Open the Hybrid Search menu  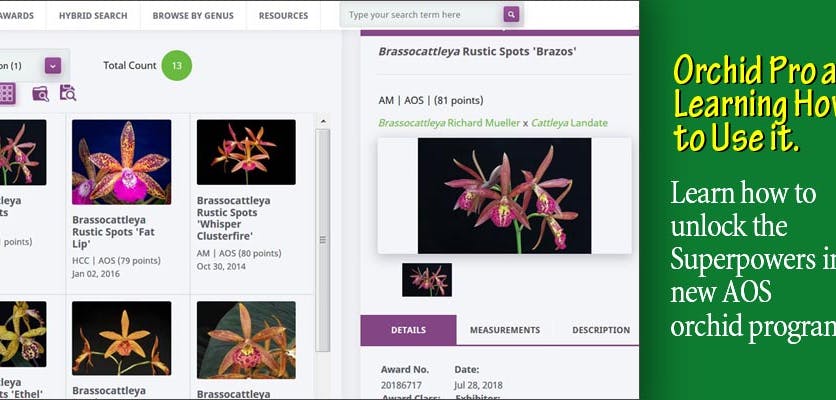(95, 15)
